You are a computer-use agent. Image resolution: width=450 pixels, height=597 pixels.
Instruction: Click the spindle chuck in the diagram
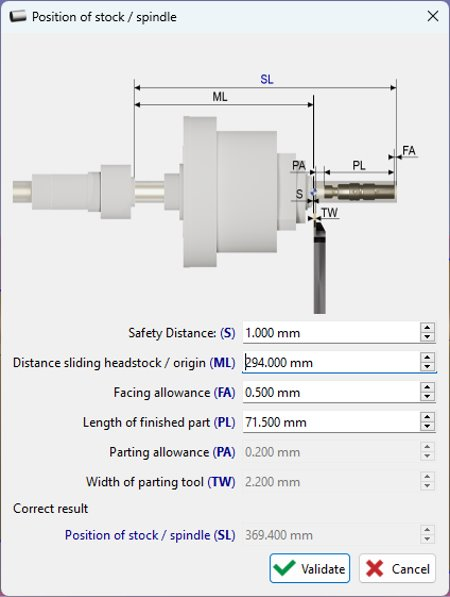(x=230, y=191)
